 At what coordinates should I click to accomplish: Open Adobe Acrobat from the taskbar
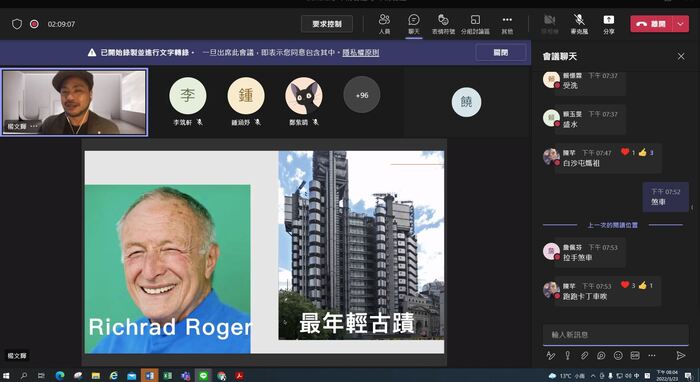click(239, 376)
